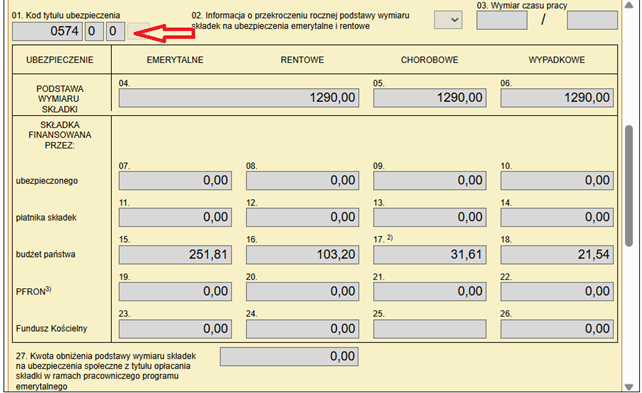This screenshot has height=393, width=642.
Task: Click field 11 płatnika składek emerytalne
Action: 175,217
